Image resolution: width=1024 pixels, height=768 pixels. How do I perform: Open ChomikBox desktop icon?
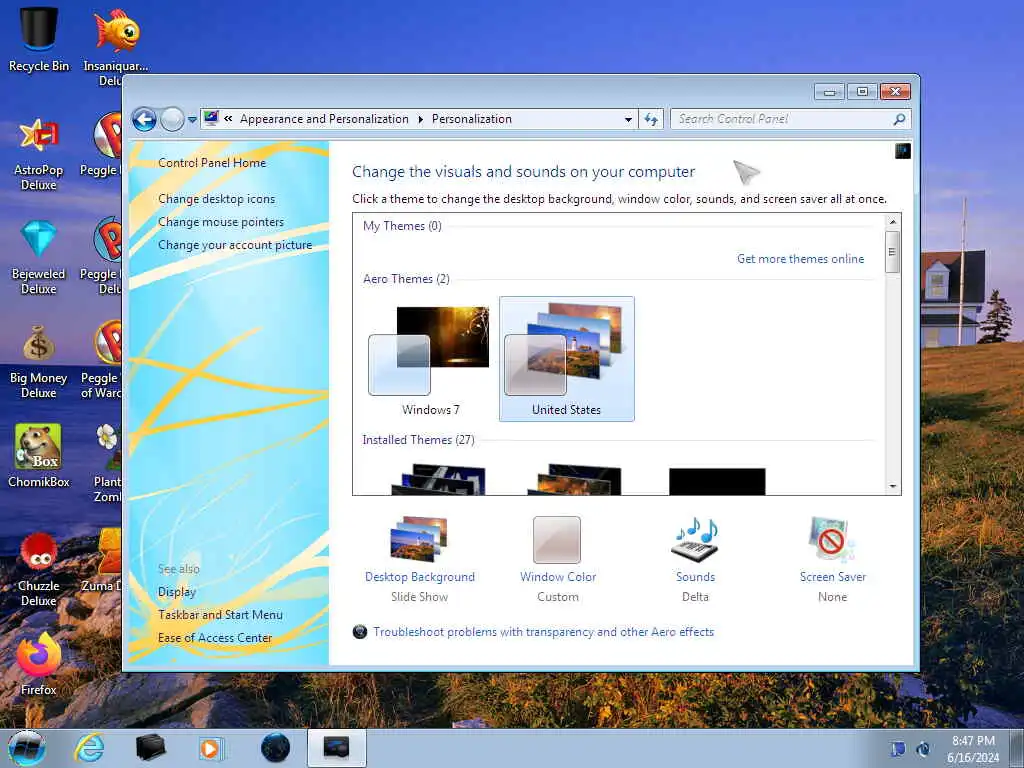(39, 456)
